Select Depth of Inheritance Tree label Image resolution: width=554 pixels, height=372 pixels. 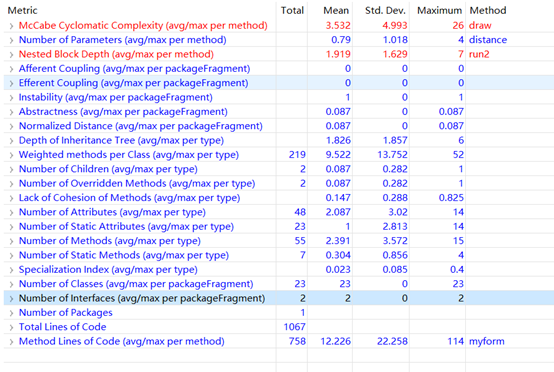(121, 140)
